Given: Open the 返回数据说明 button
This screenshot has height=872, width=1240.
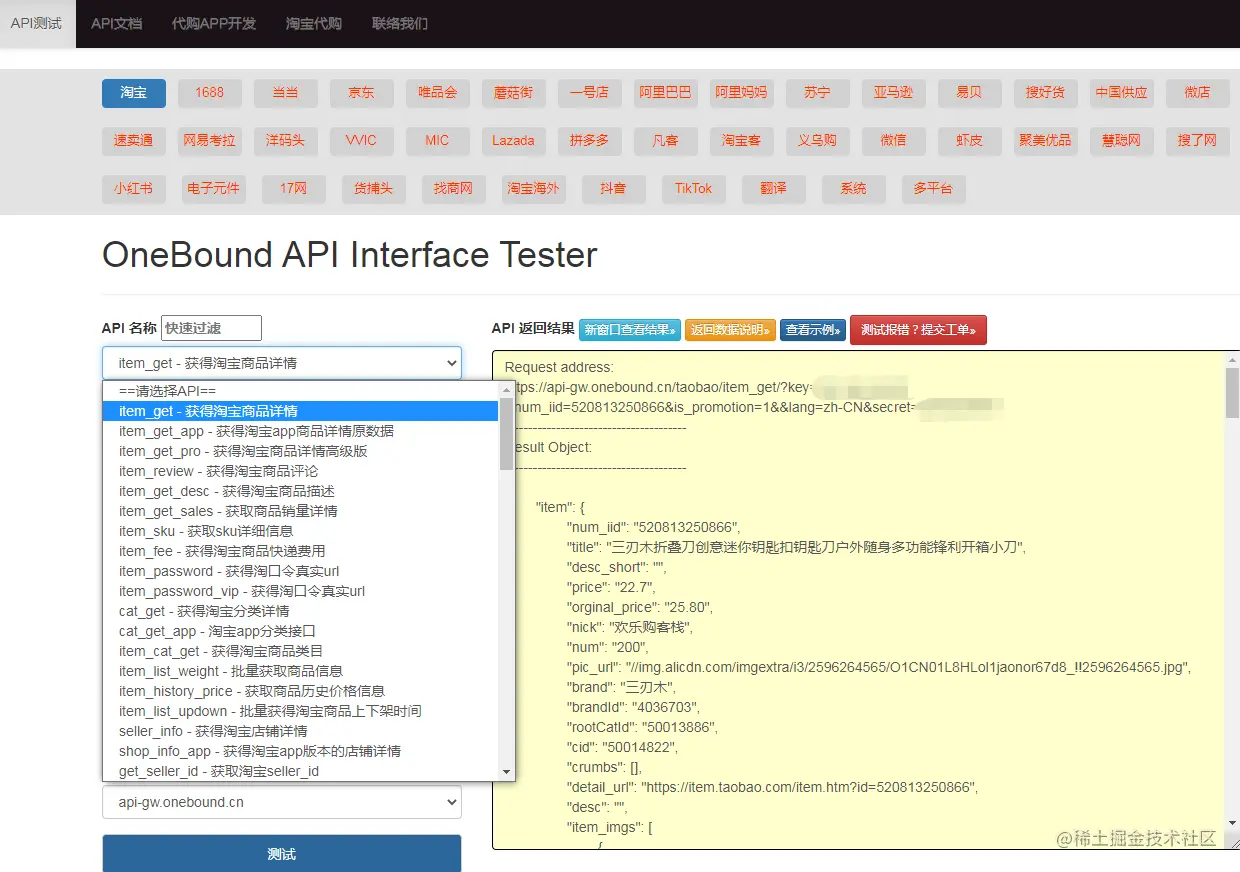Looking at the screenshot, I should coord(730,330).
